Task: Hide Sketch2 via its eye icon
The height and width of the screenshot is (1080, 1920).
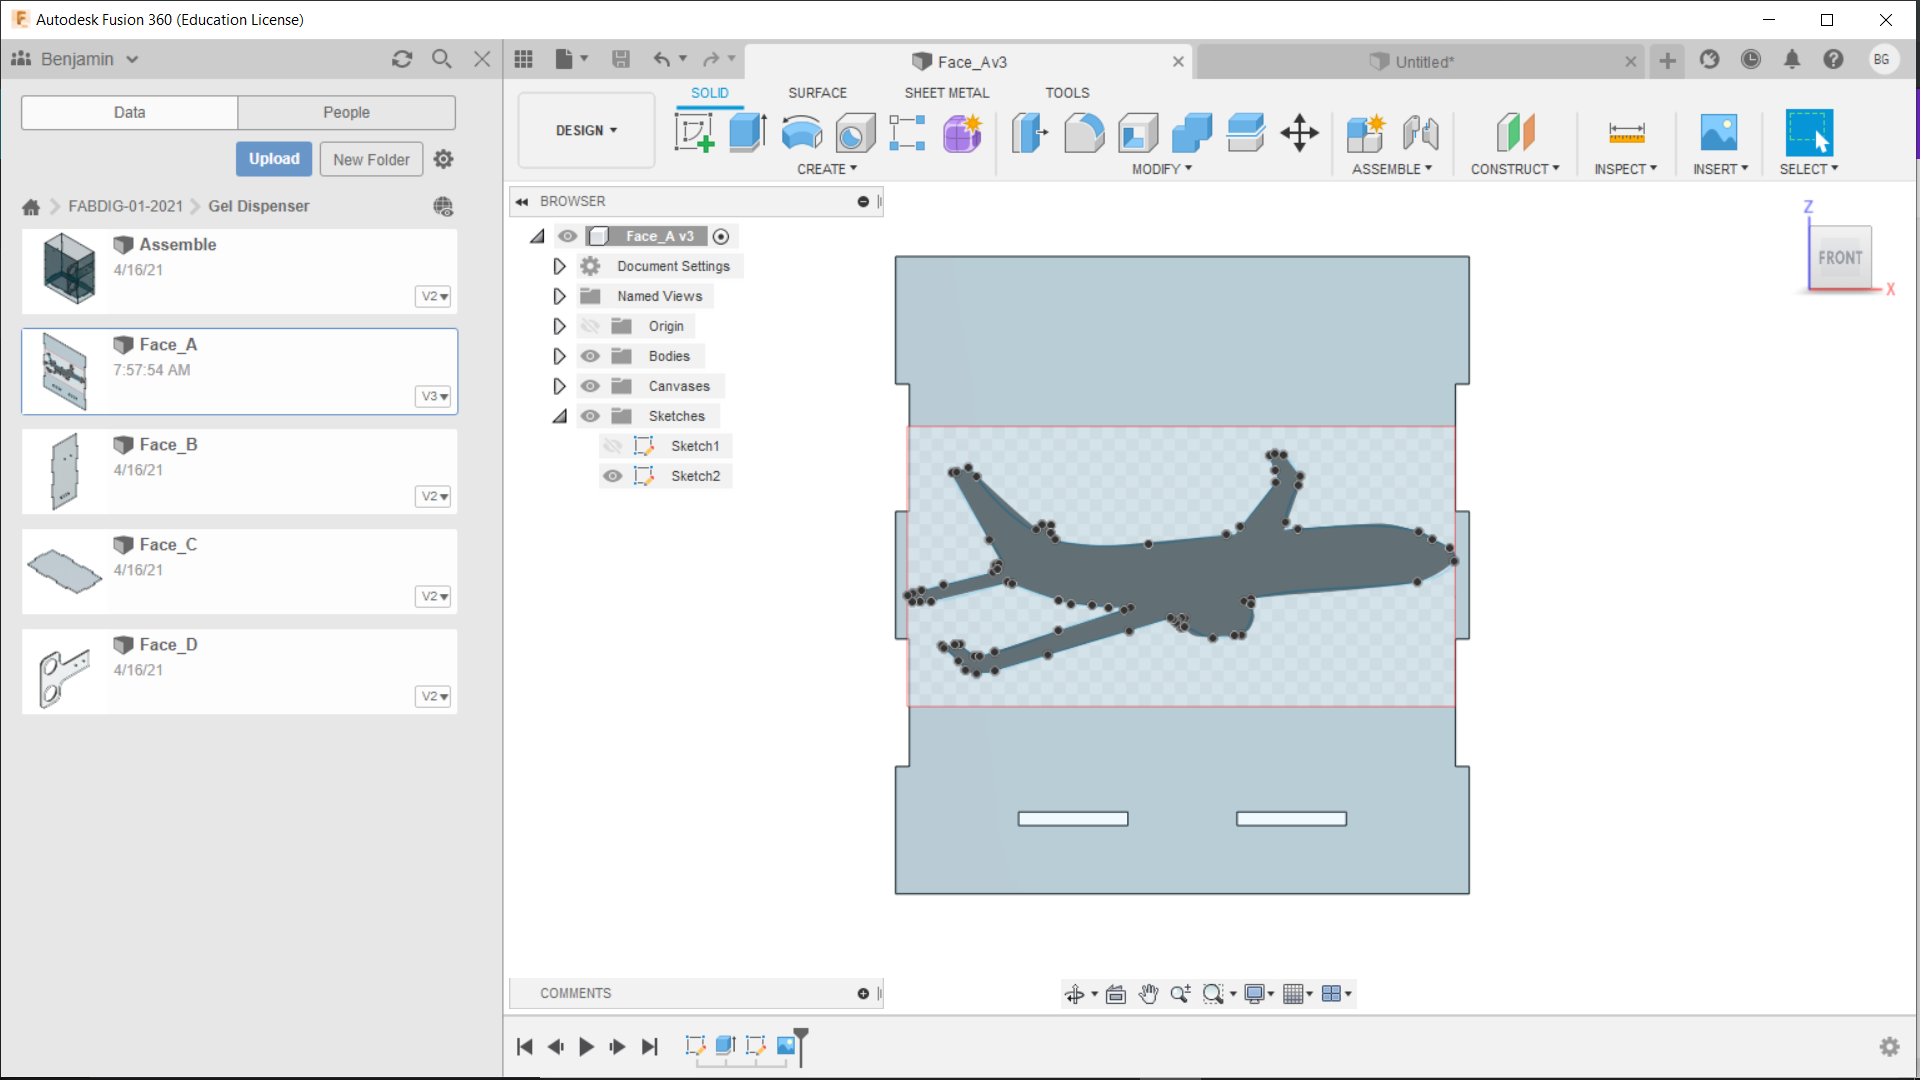Action: tap(613, 476)
